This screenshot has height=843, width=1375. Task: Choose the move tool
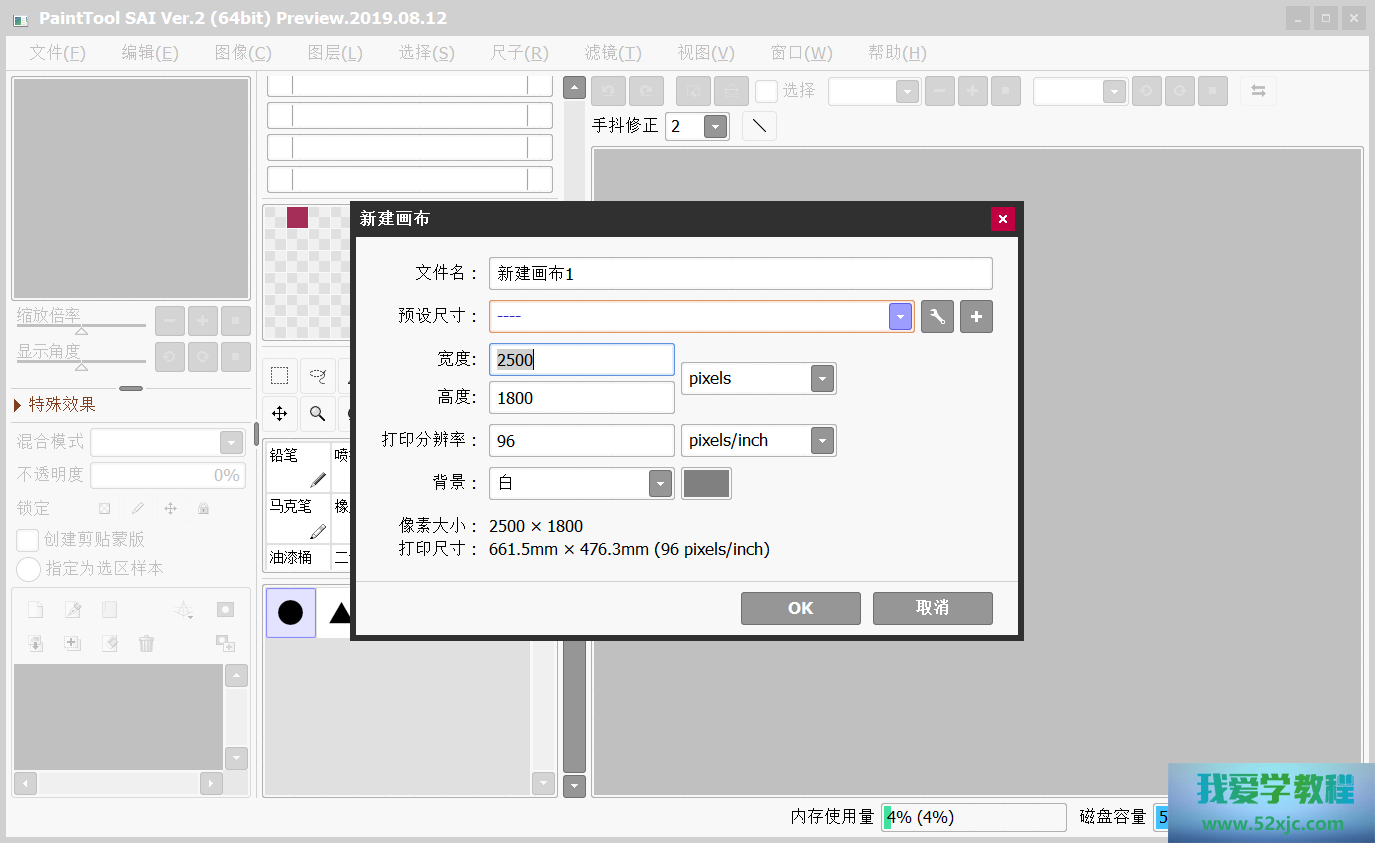coord(280,413)
